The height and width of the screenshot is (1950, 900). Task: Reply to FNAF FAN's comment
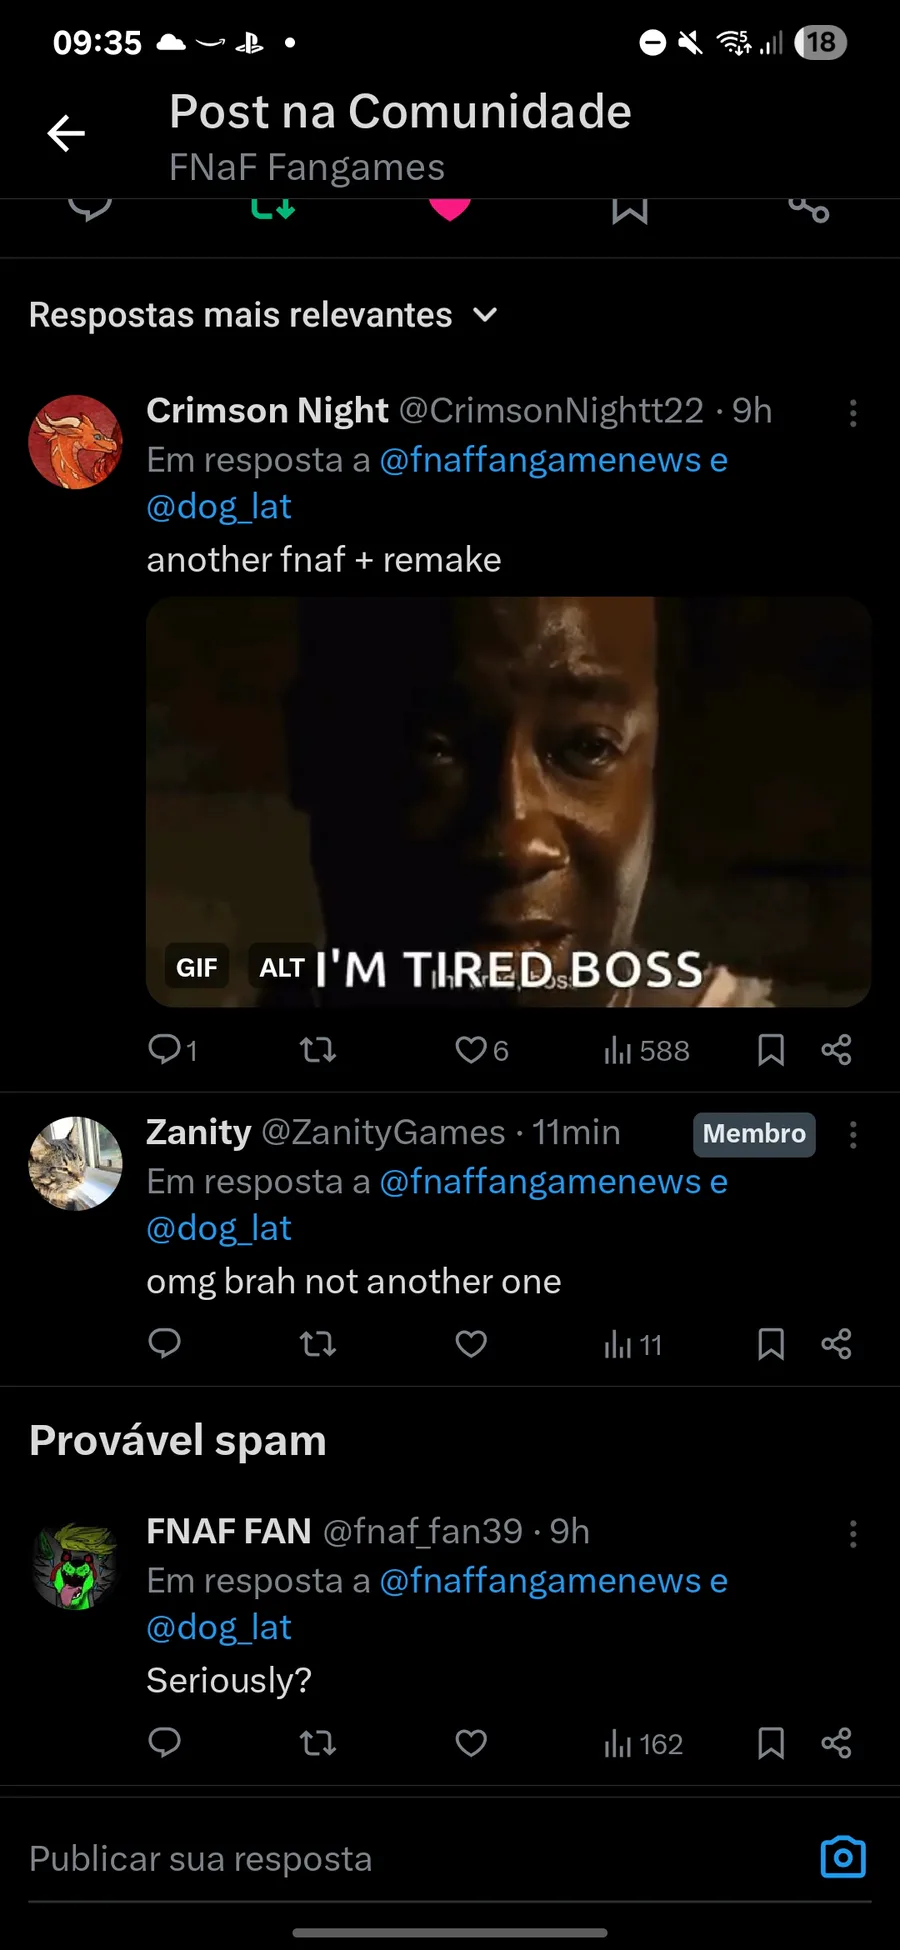tap(165, 1743)
